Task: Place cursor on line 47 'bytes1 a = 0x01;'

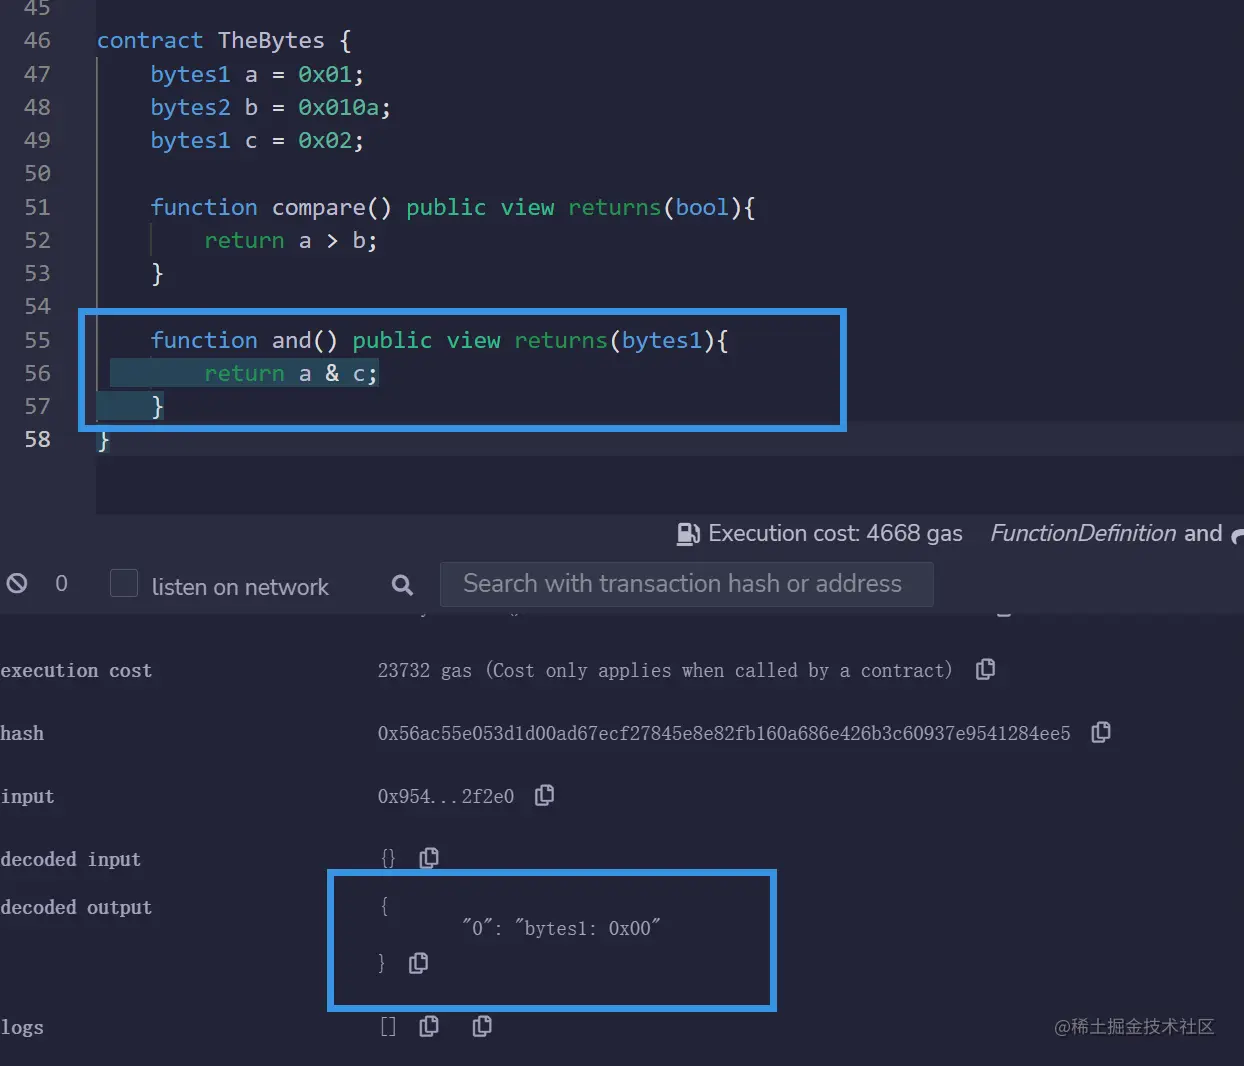Action: (257, 74)
